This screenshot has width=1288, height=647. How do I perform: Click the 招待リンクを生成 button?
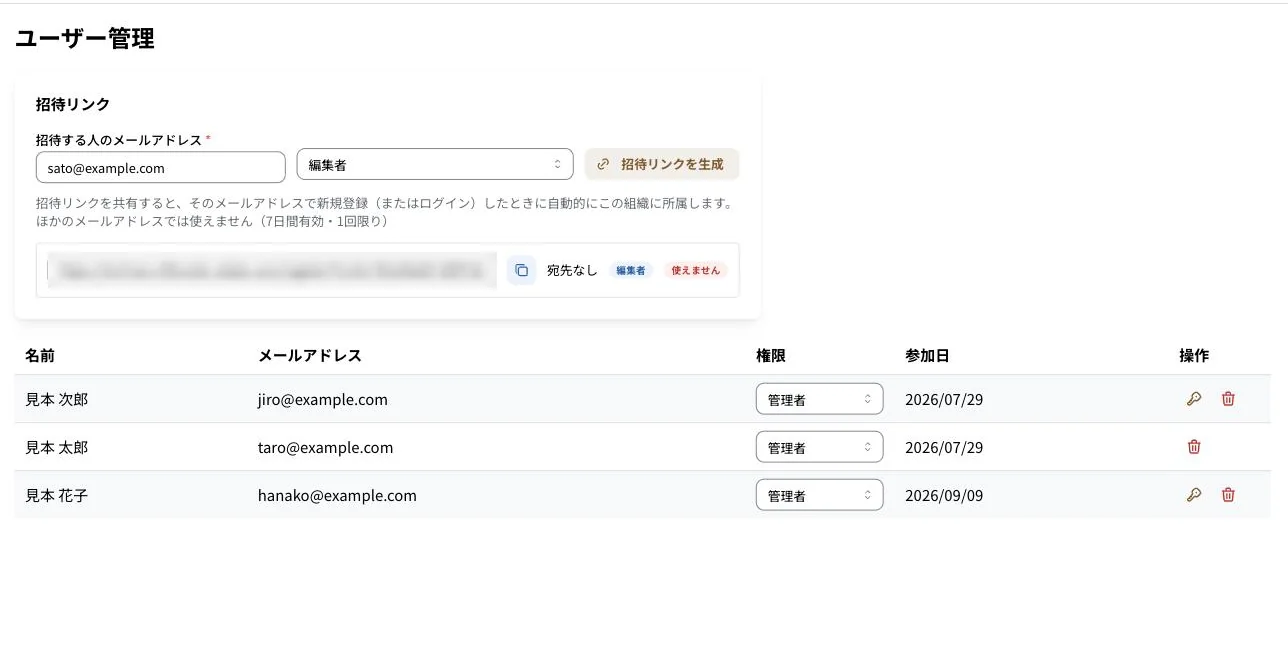click(x=662, y=164)
